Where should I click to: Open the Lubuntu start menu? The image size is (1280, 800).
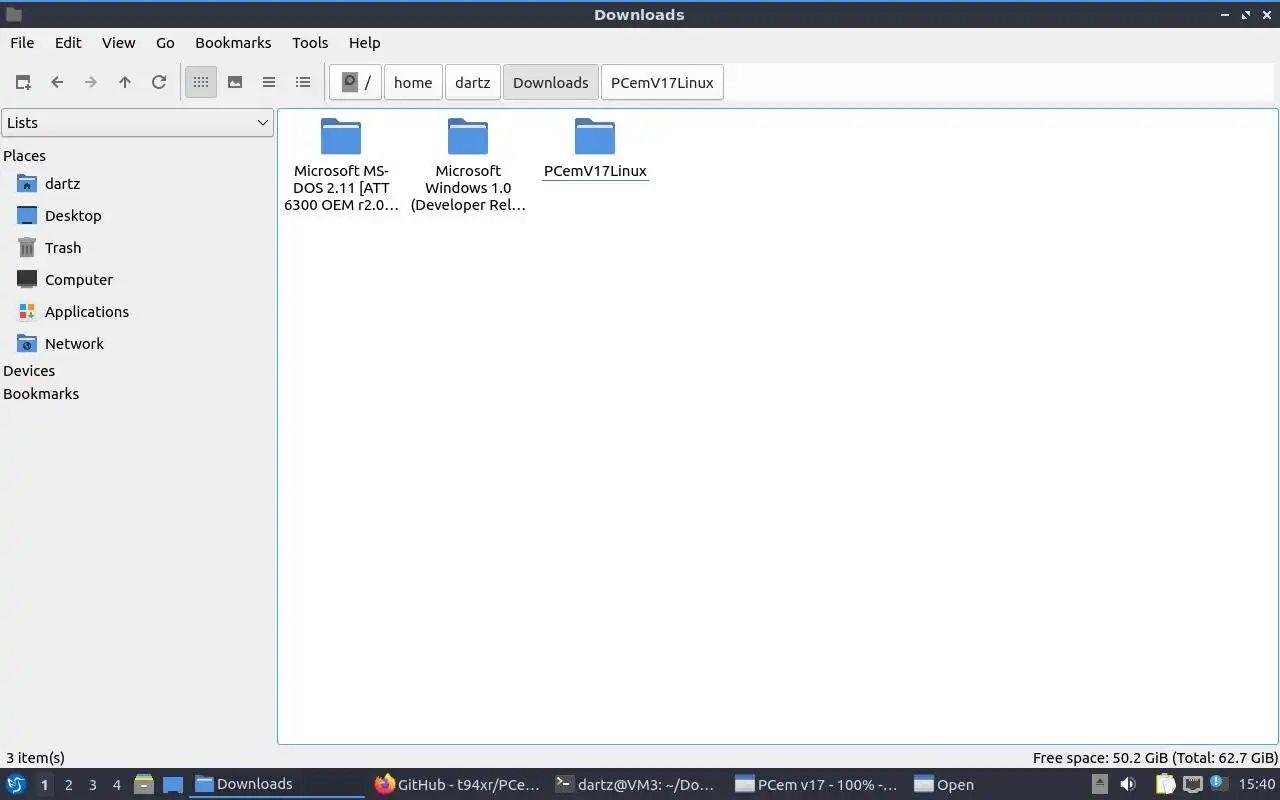coord(16,784)
